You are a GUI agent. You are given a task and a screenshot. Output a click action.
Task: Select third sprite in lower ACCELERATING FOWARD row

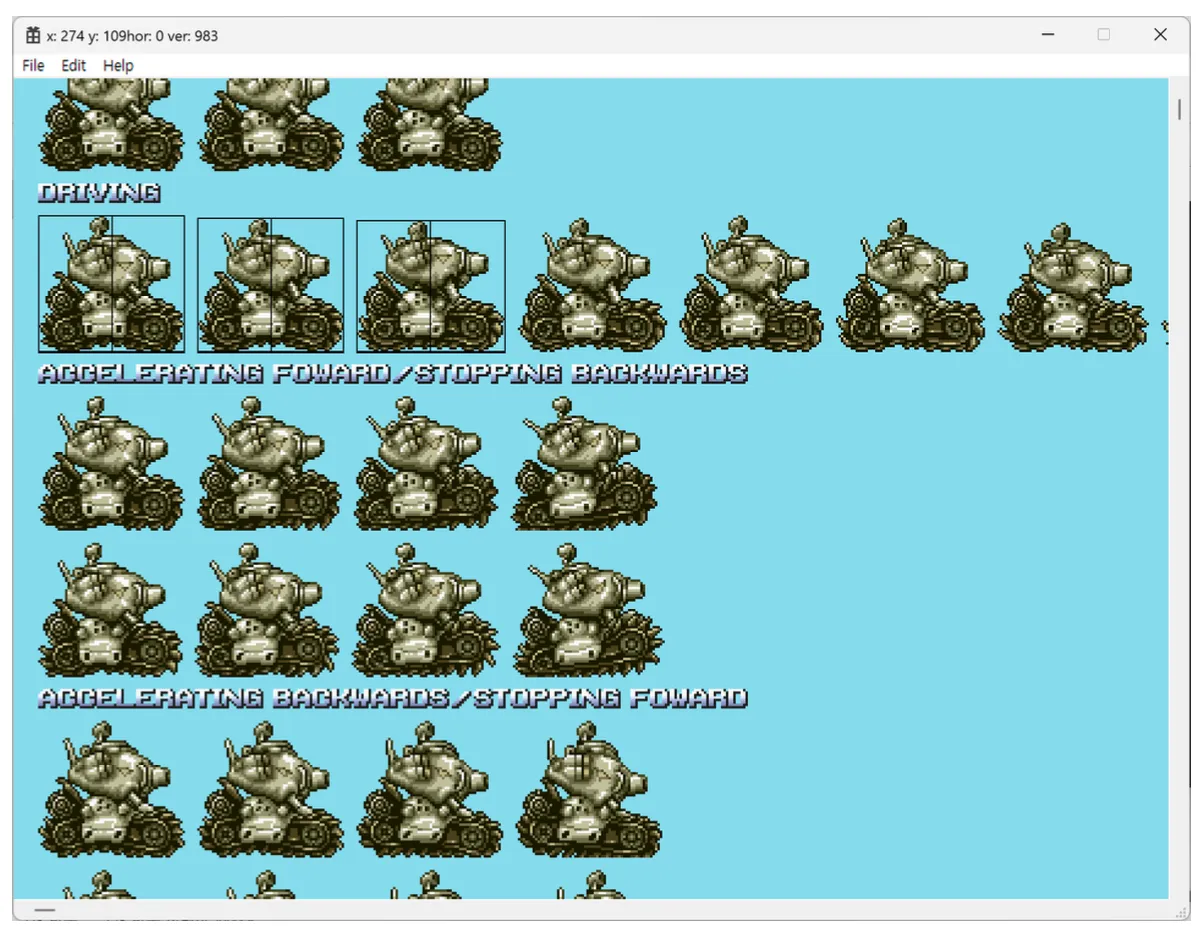tap(427, 611)
